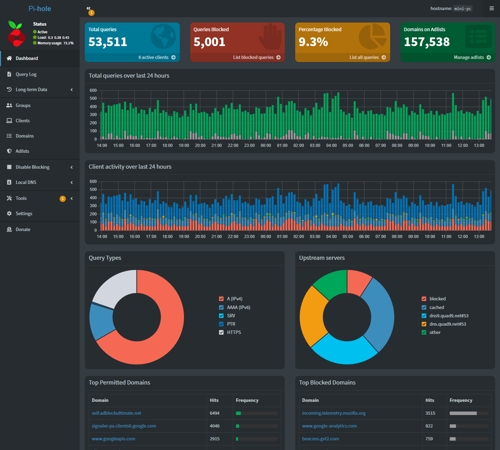This screenshot has height=450, width=500.
Task: Click frequency bar for self.adblockultimate.net
Action: [x=257, y=413]
